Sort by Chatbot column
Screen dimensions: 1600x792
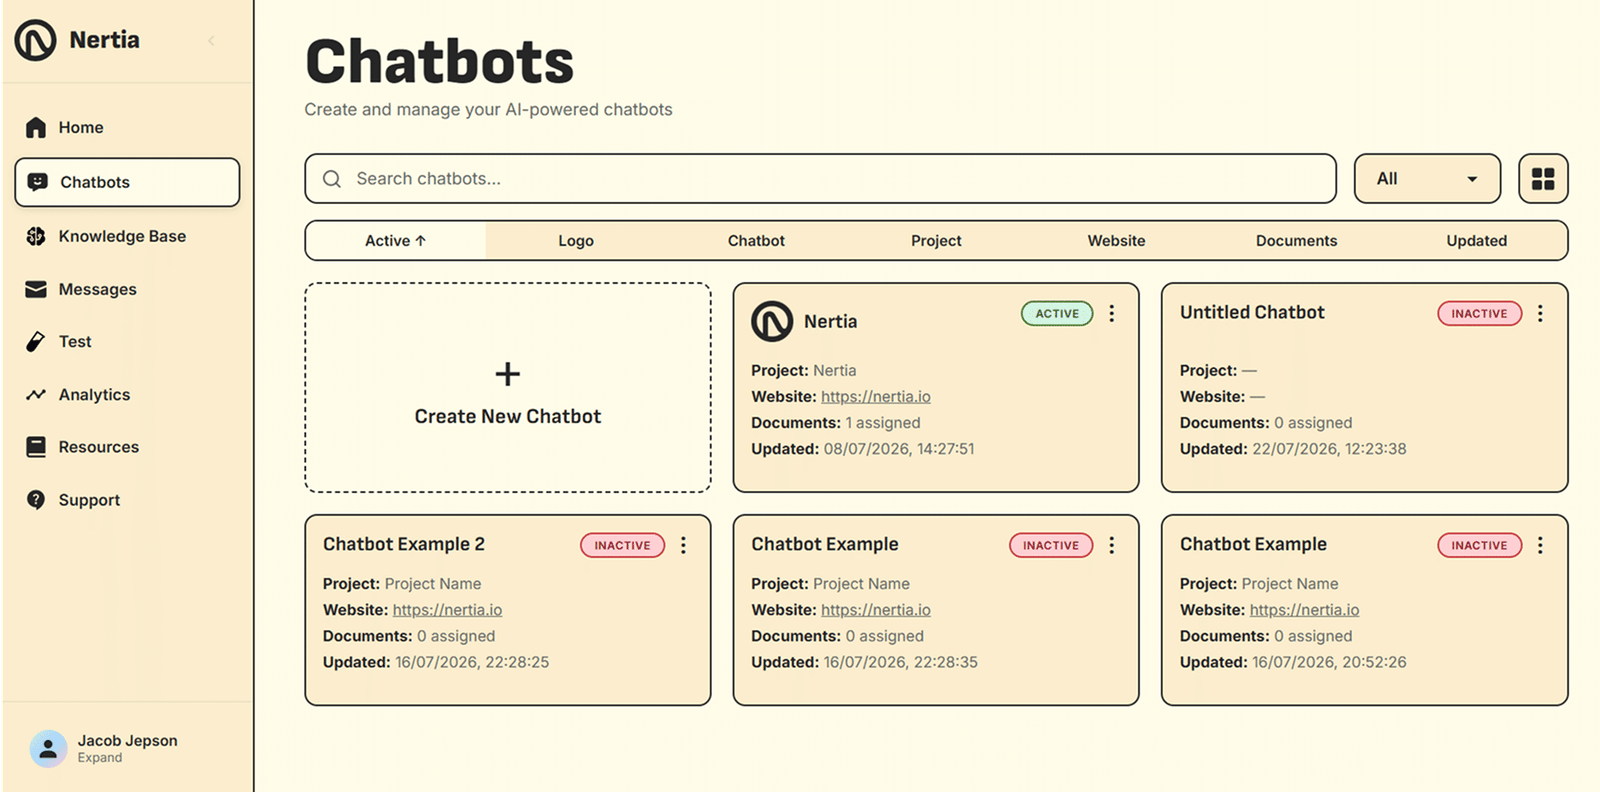tap(756, 241)
